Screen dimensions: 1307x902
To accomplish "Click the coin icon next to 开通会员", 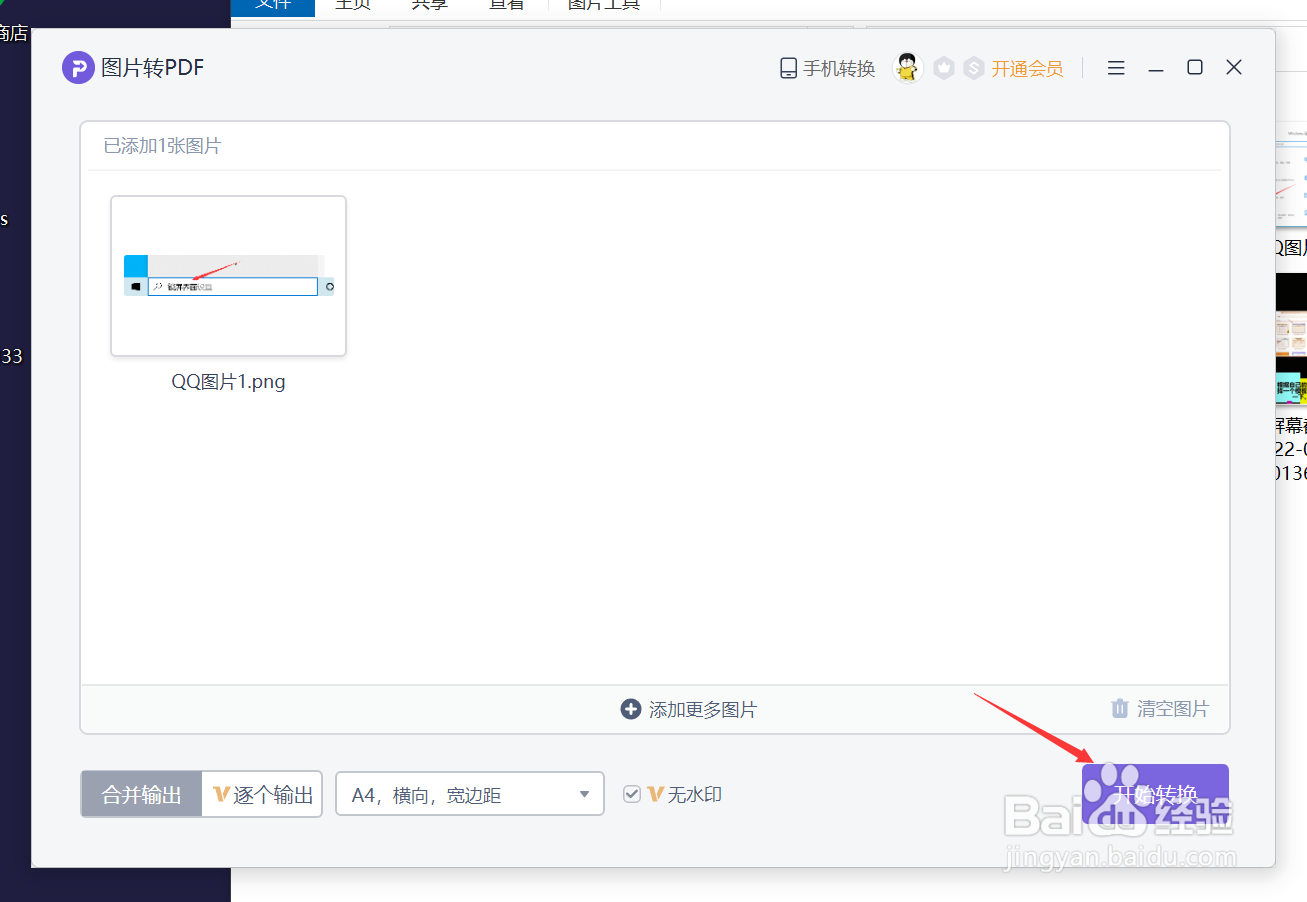I will [973, 67].
